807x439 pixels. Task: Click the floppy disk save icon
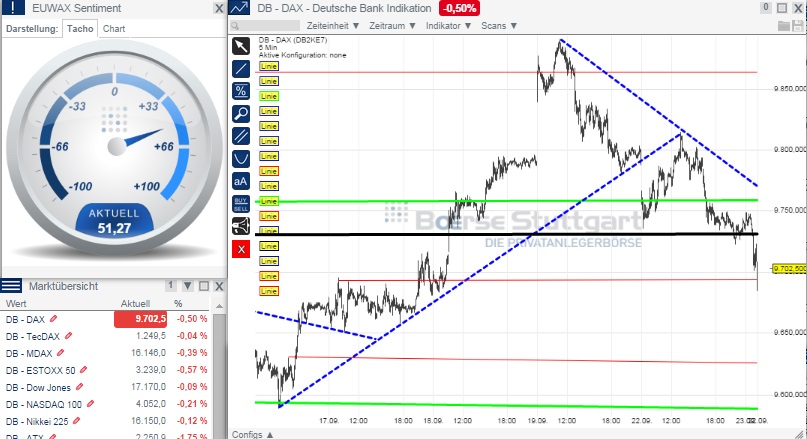(798, 26)
